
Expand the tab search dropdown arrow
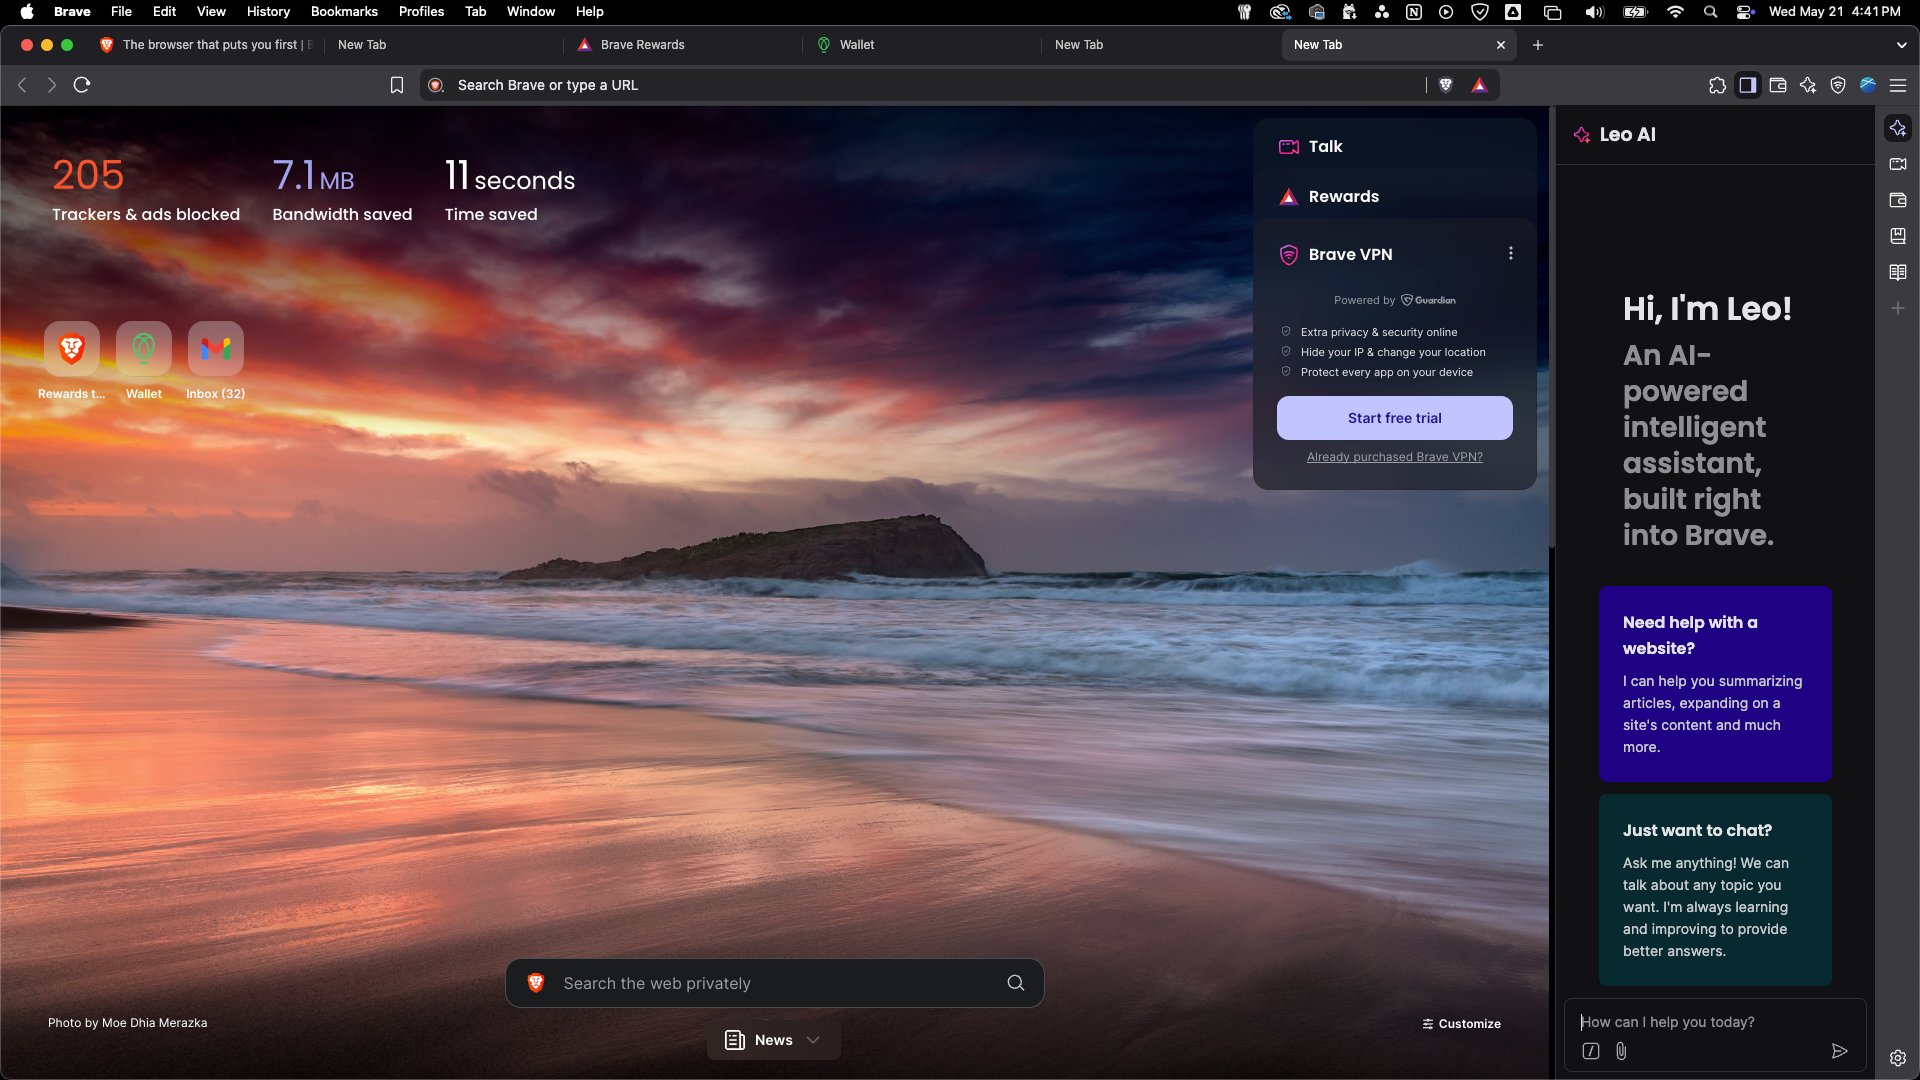point(1902,45)
